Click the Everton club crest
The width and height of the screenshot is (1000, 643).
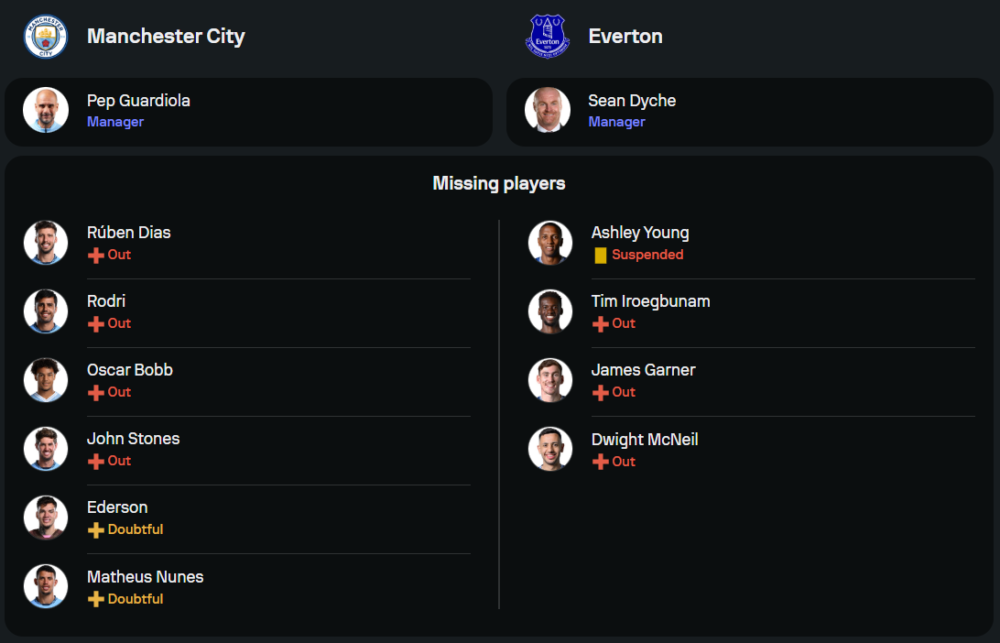pos(547,36)
